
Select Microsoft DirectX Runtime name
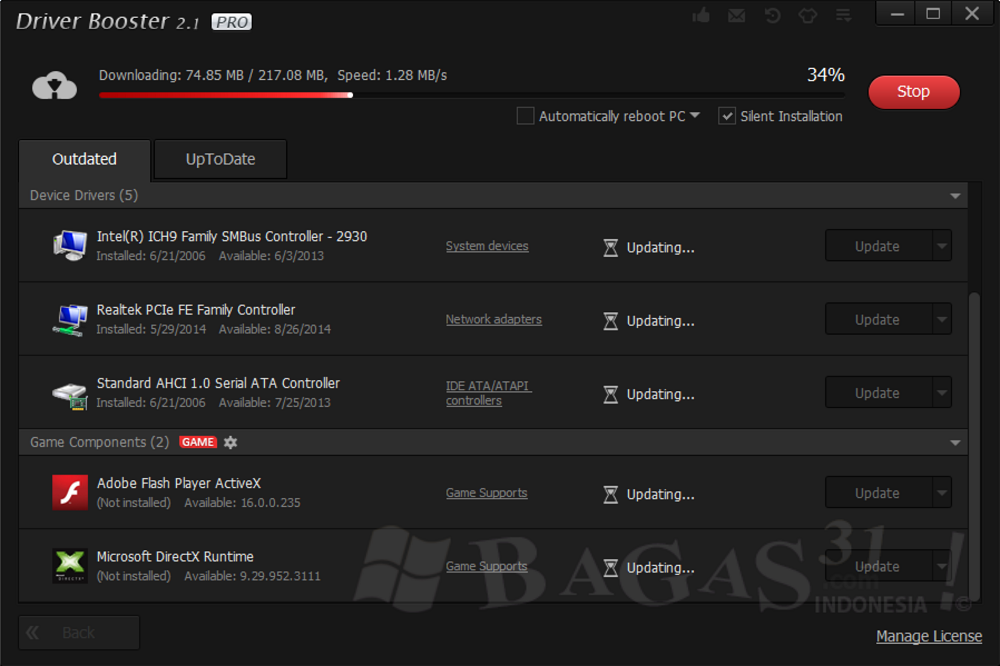click(x=175, y=557)
